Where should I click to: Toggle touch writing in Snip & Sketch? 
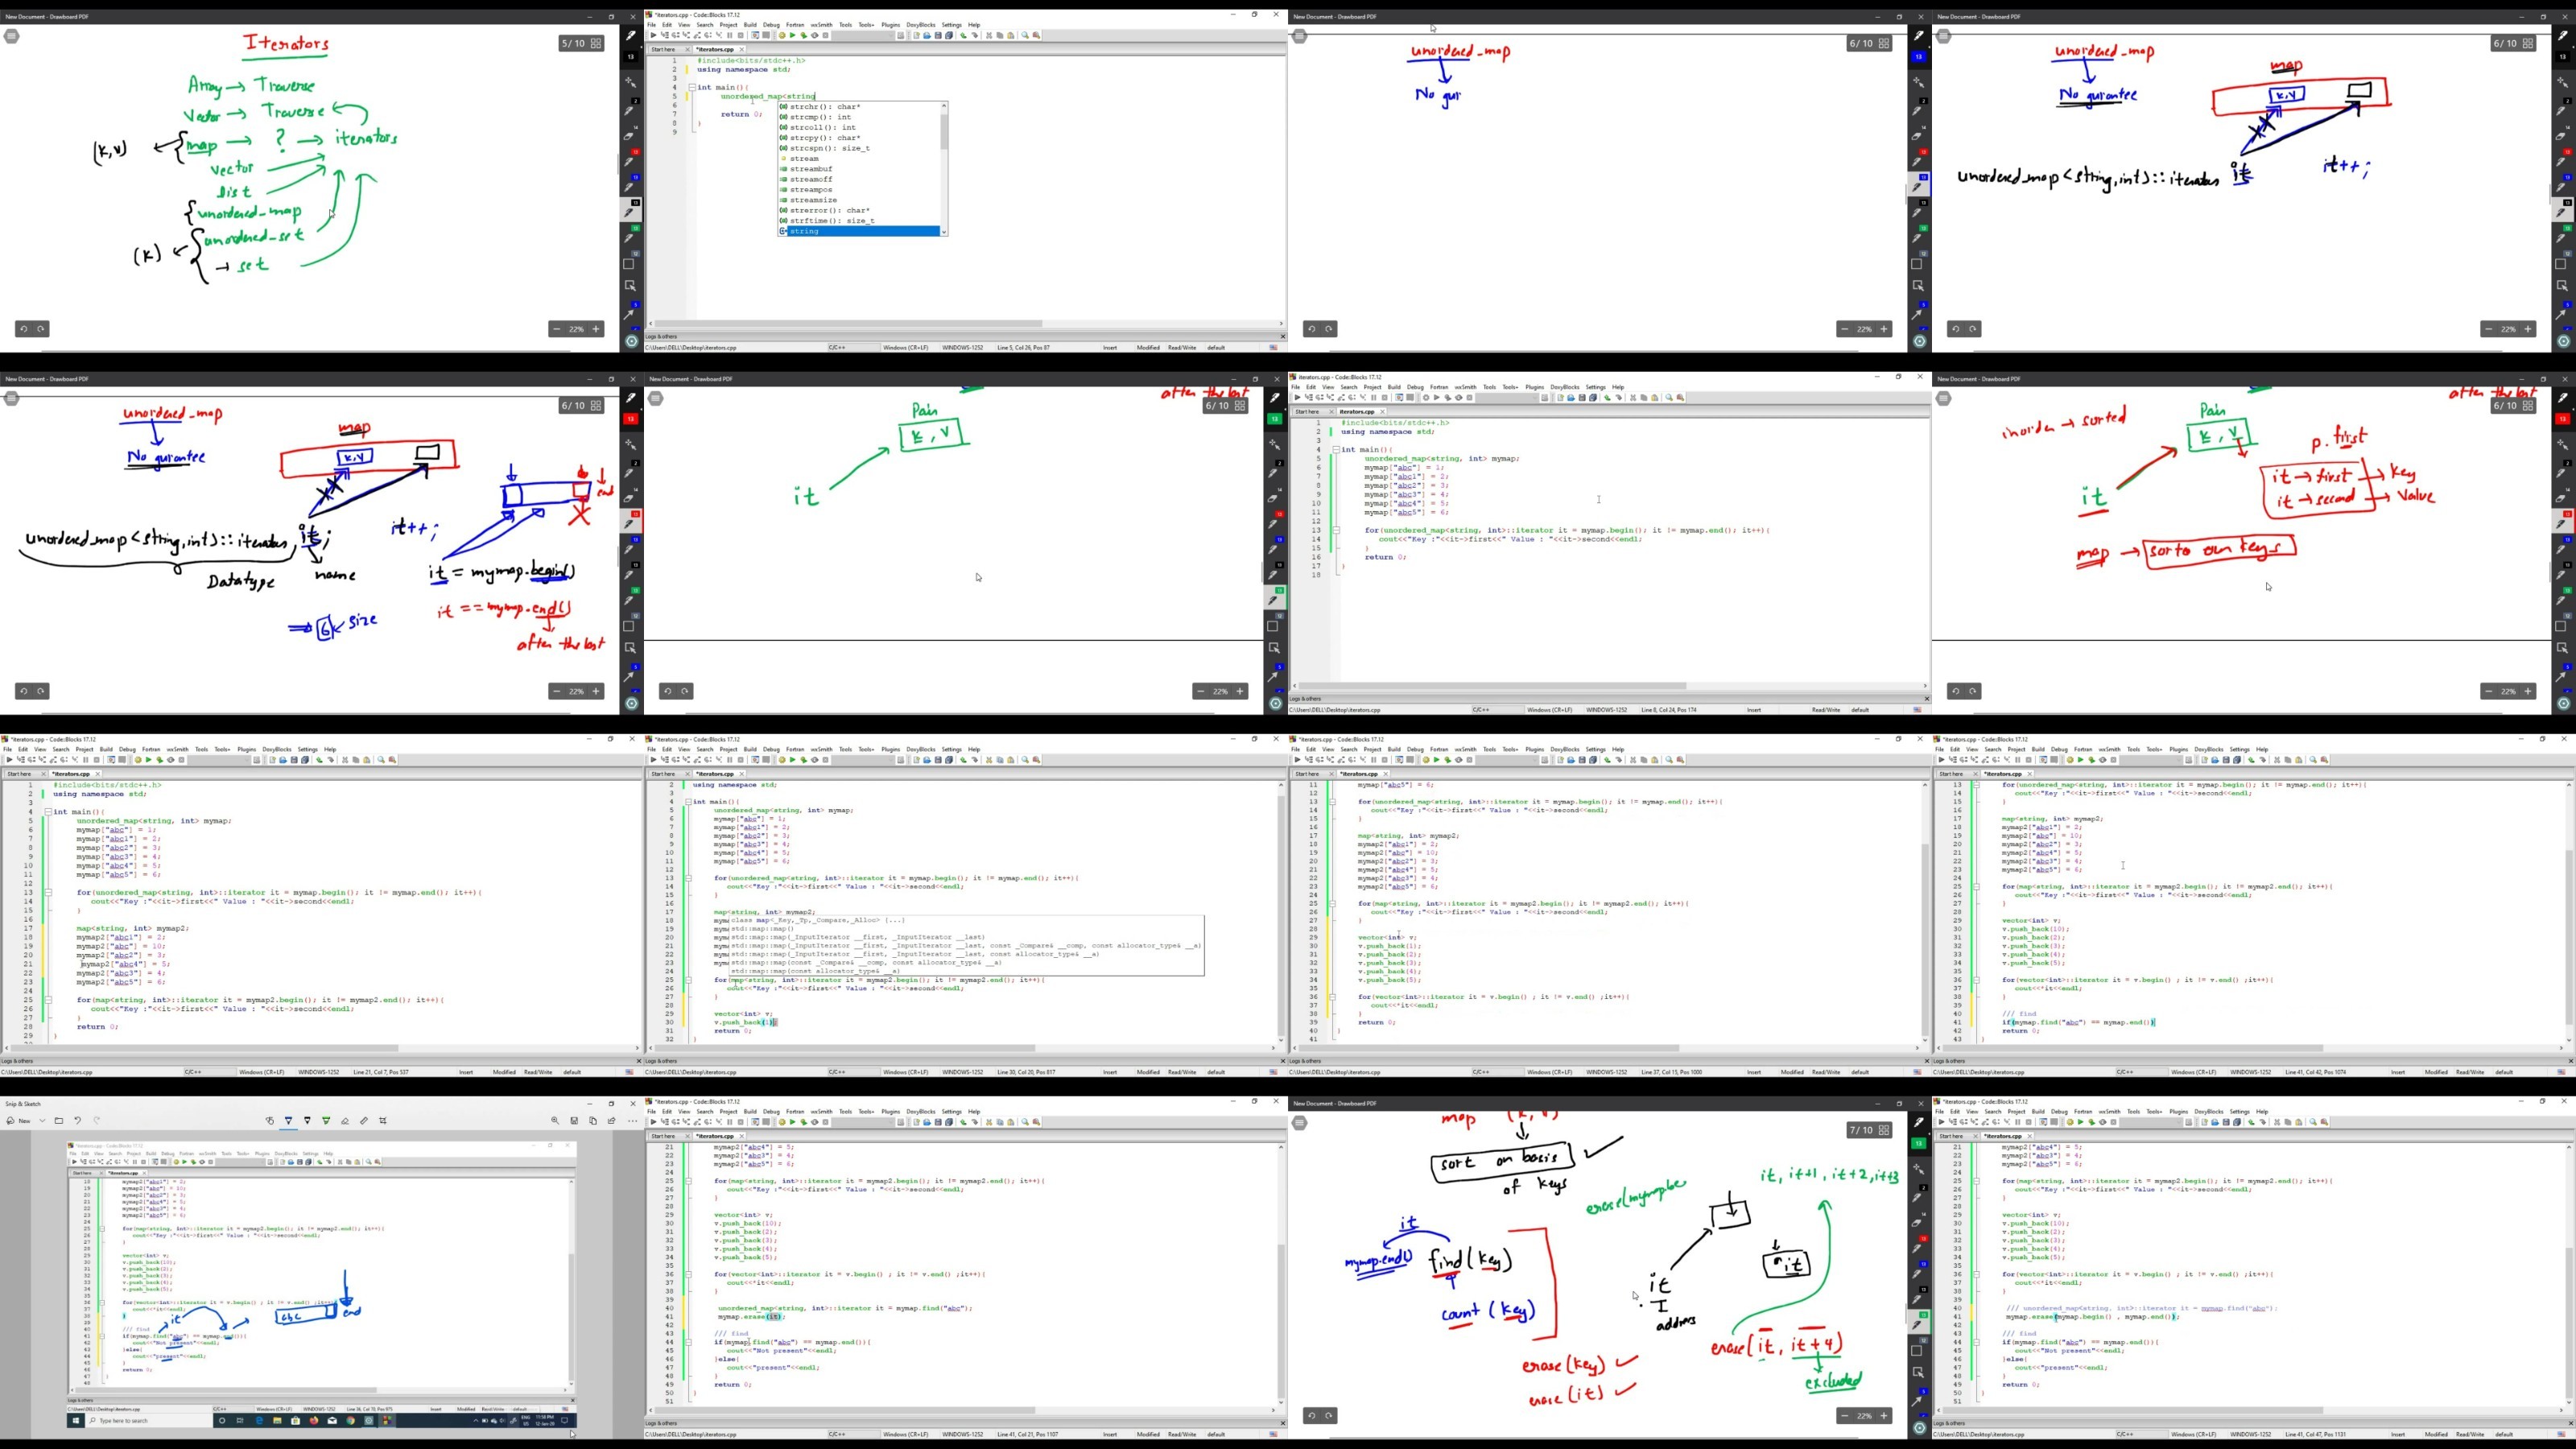[270, 1121]
